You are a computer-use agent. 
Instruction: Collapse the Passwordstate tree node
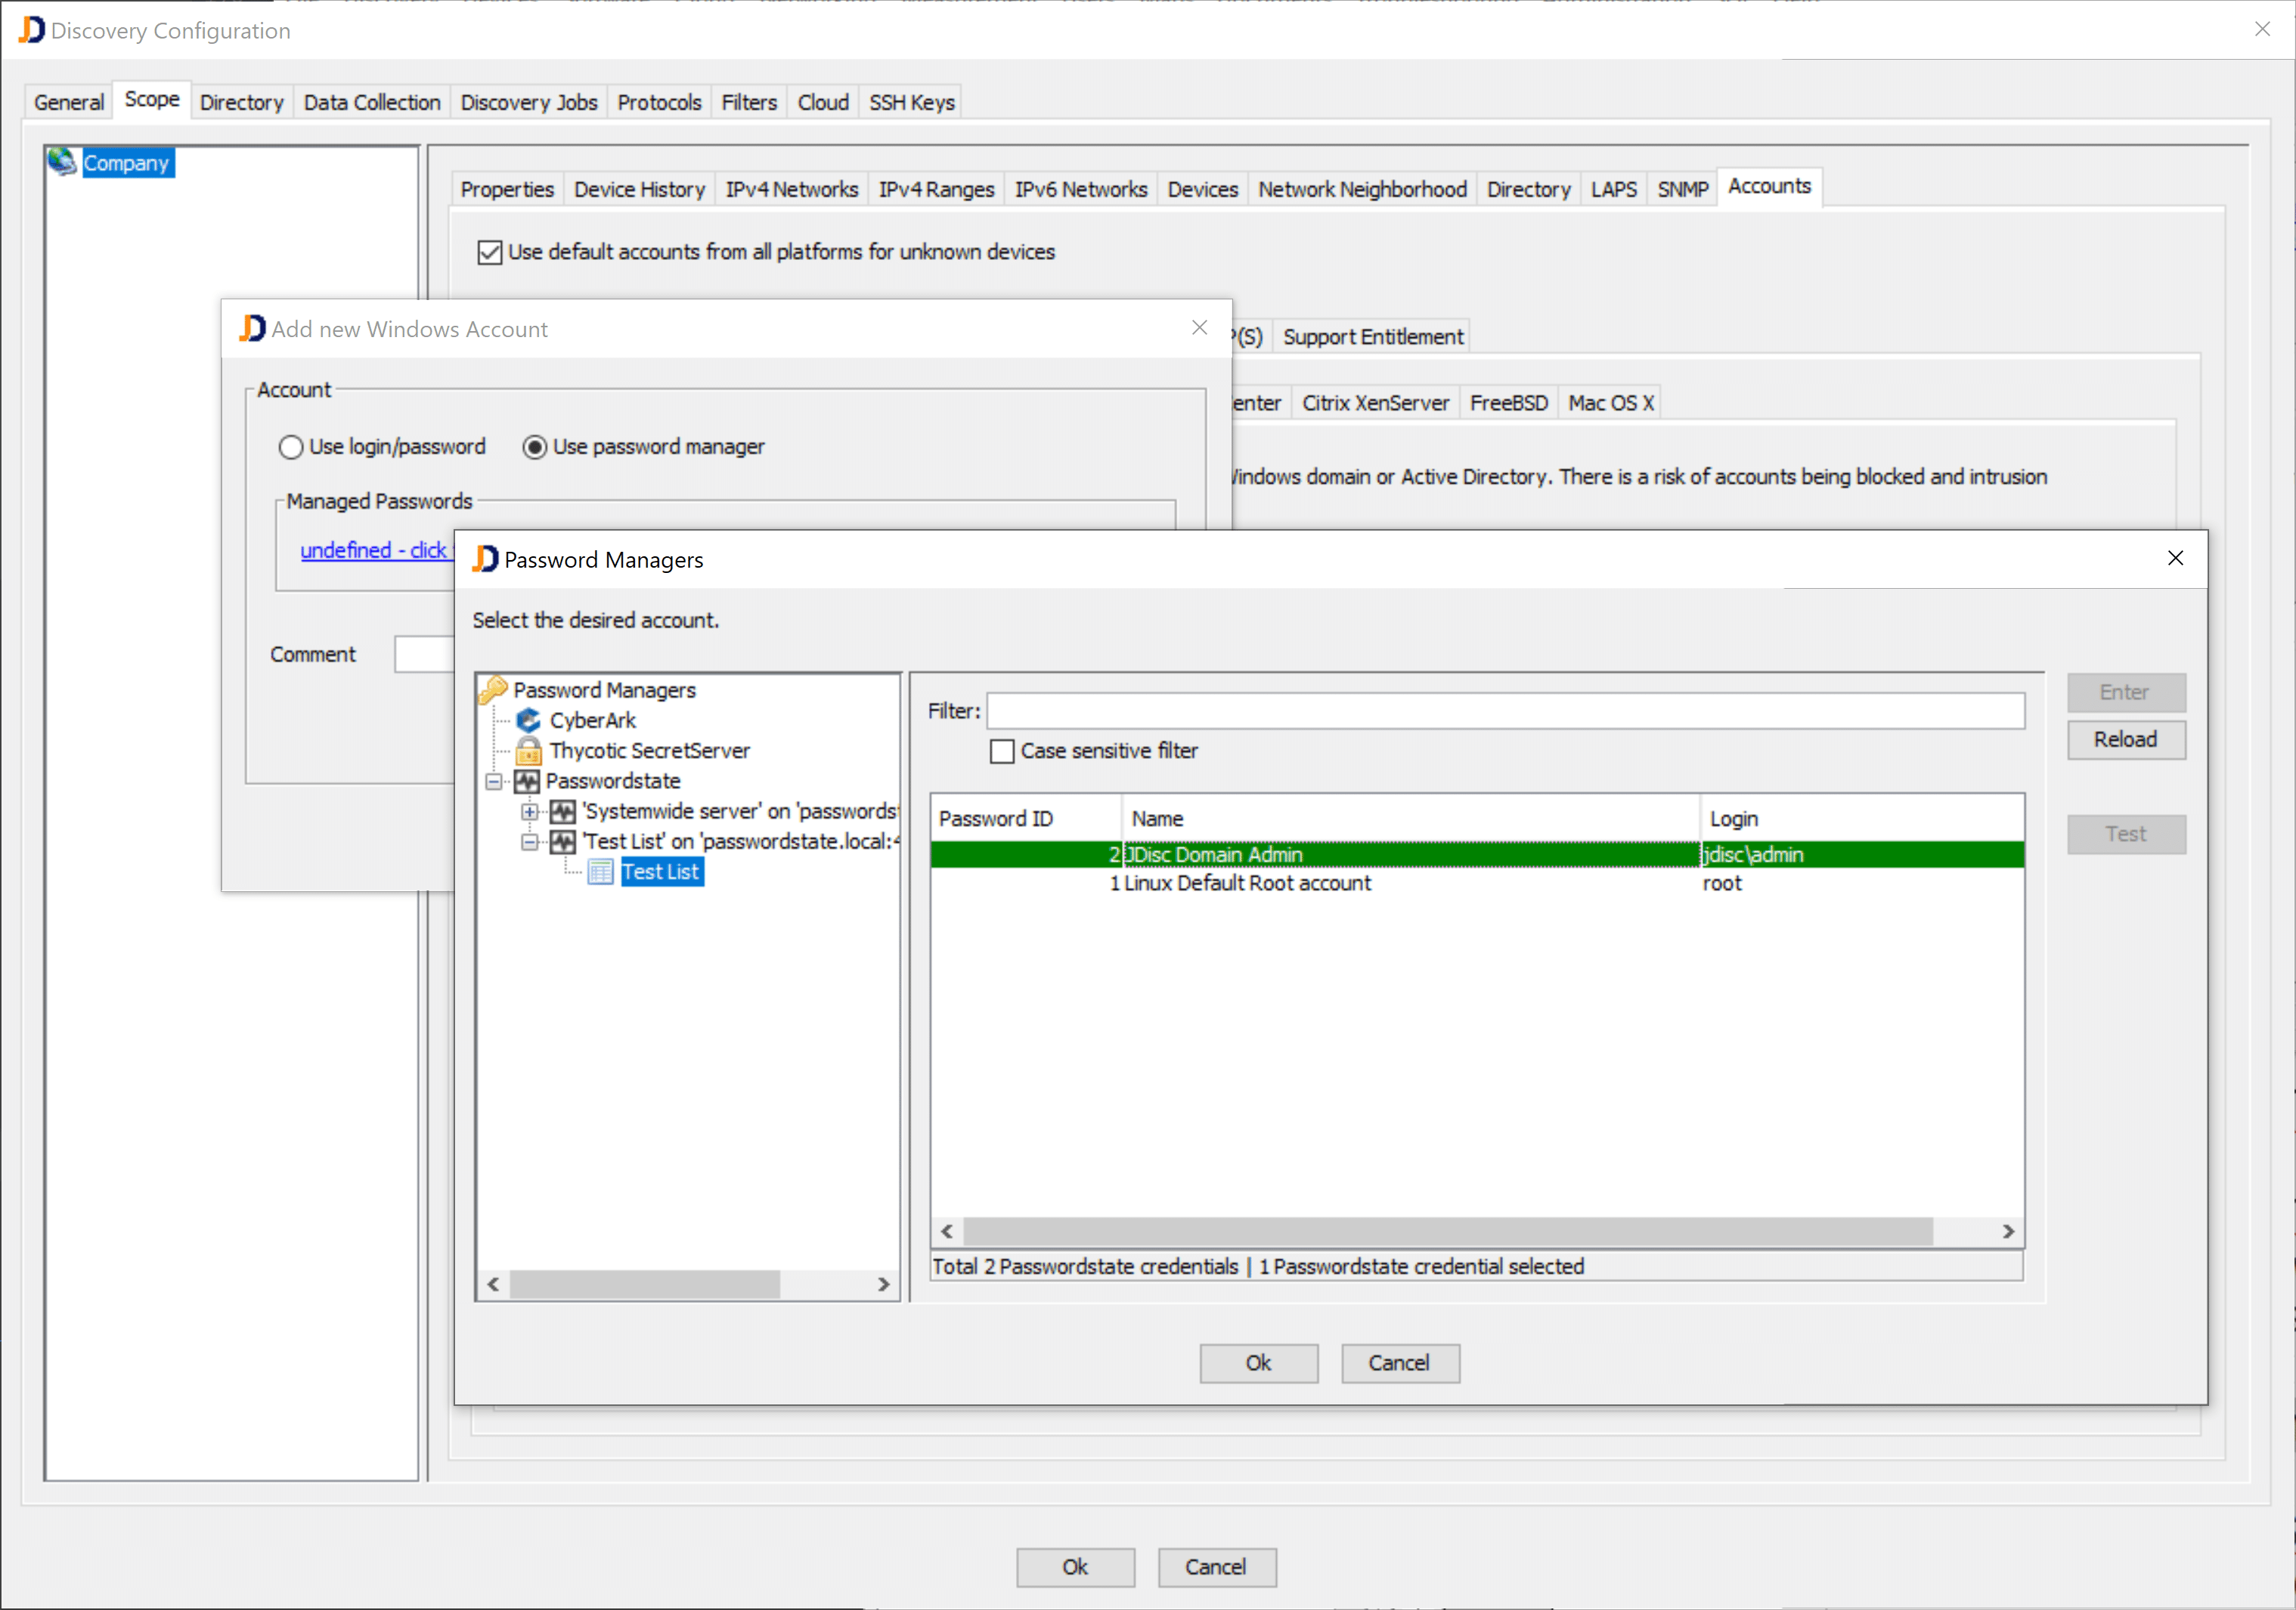tap(494, 781)
